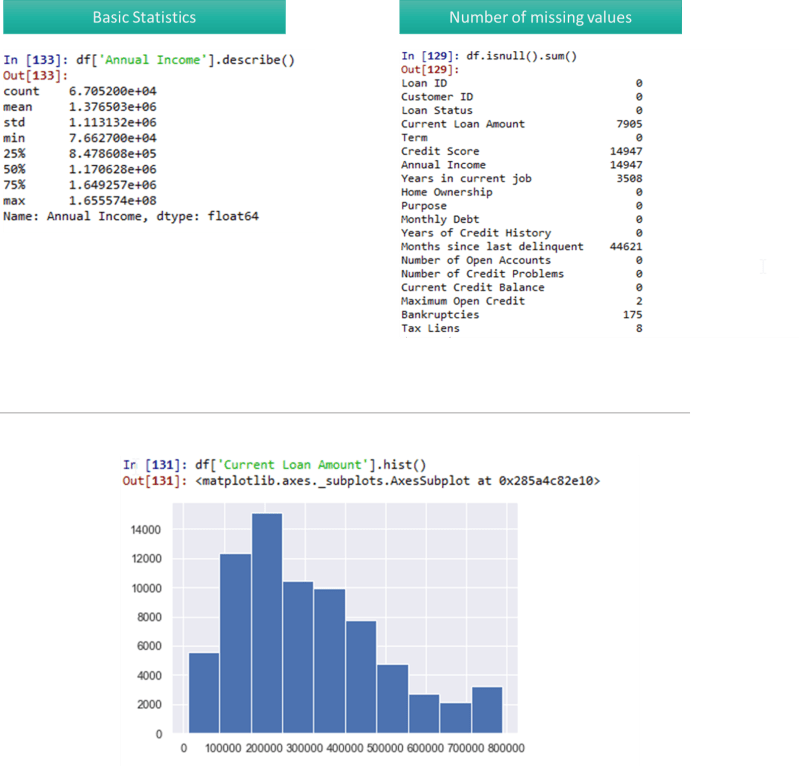Select the max value 1.655574e+08

point(113,201)
